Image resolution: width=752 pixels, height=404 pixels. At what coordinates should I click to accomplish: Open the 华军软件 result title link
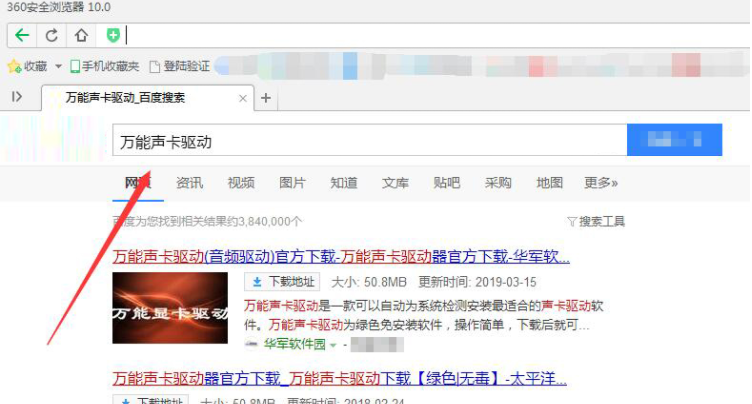point(340,256)
